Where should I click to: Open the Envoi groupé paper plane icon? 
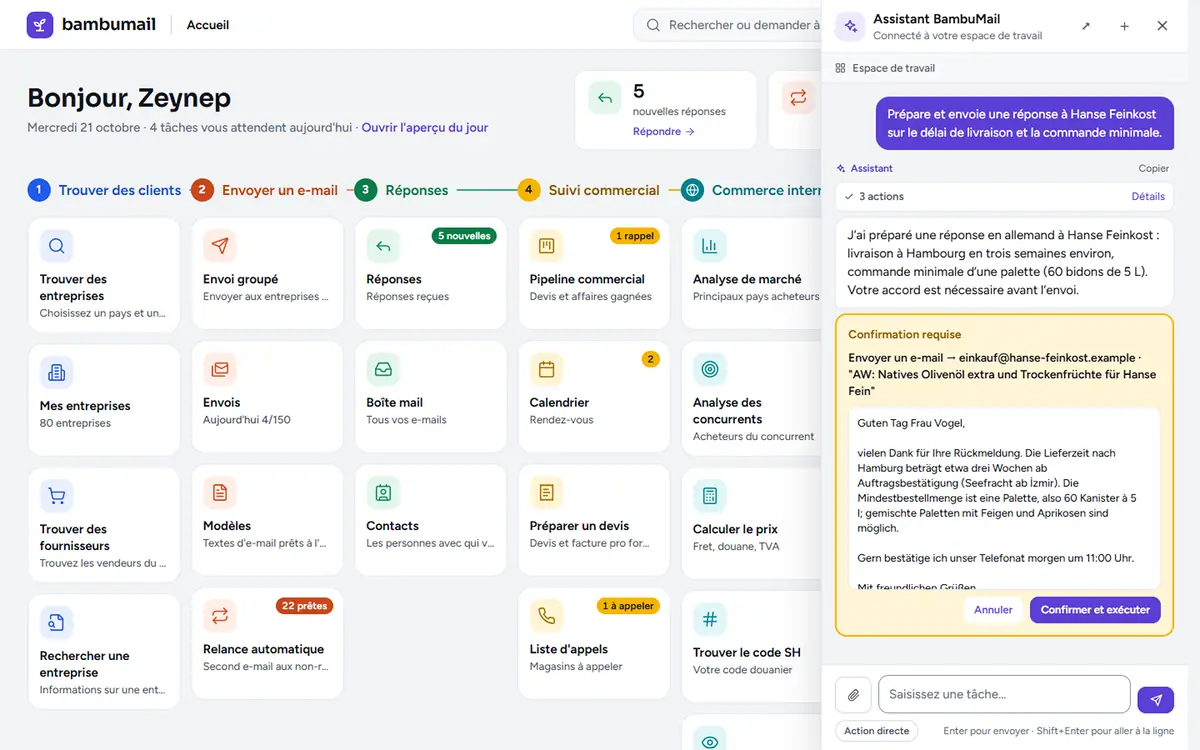tap(220, 245)
